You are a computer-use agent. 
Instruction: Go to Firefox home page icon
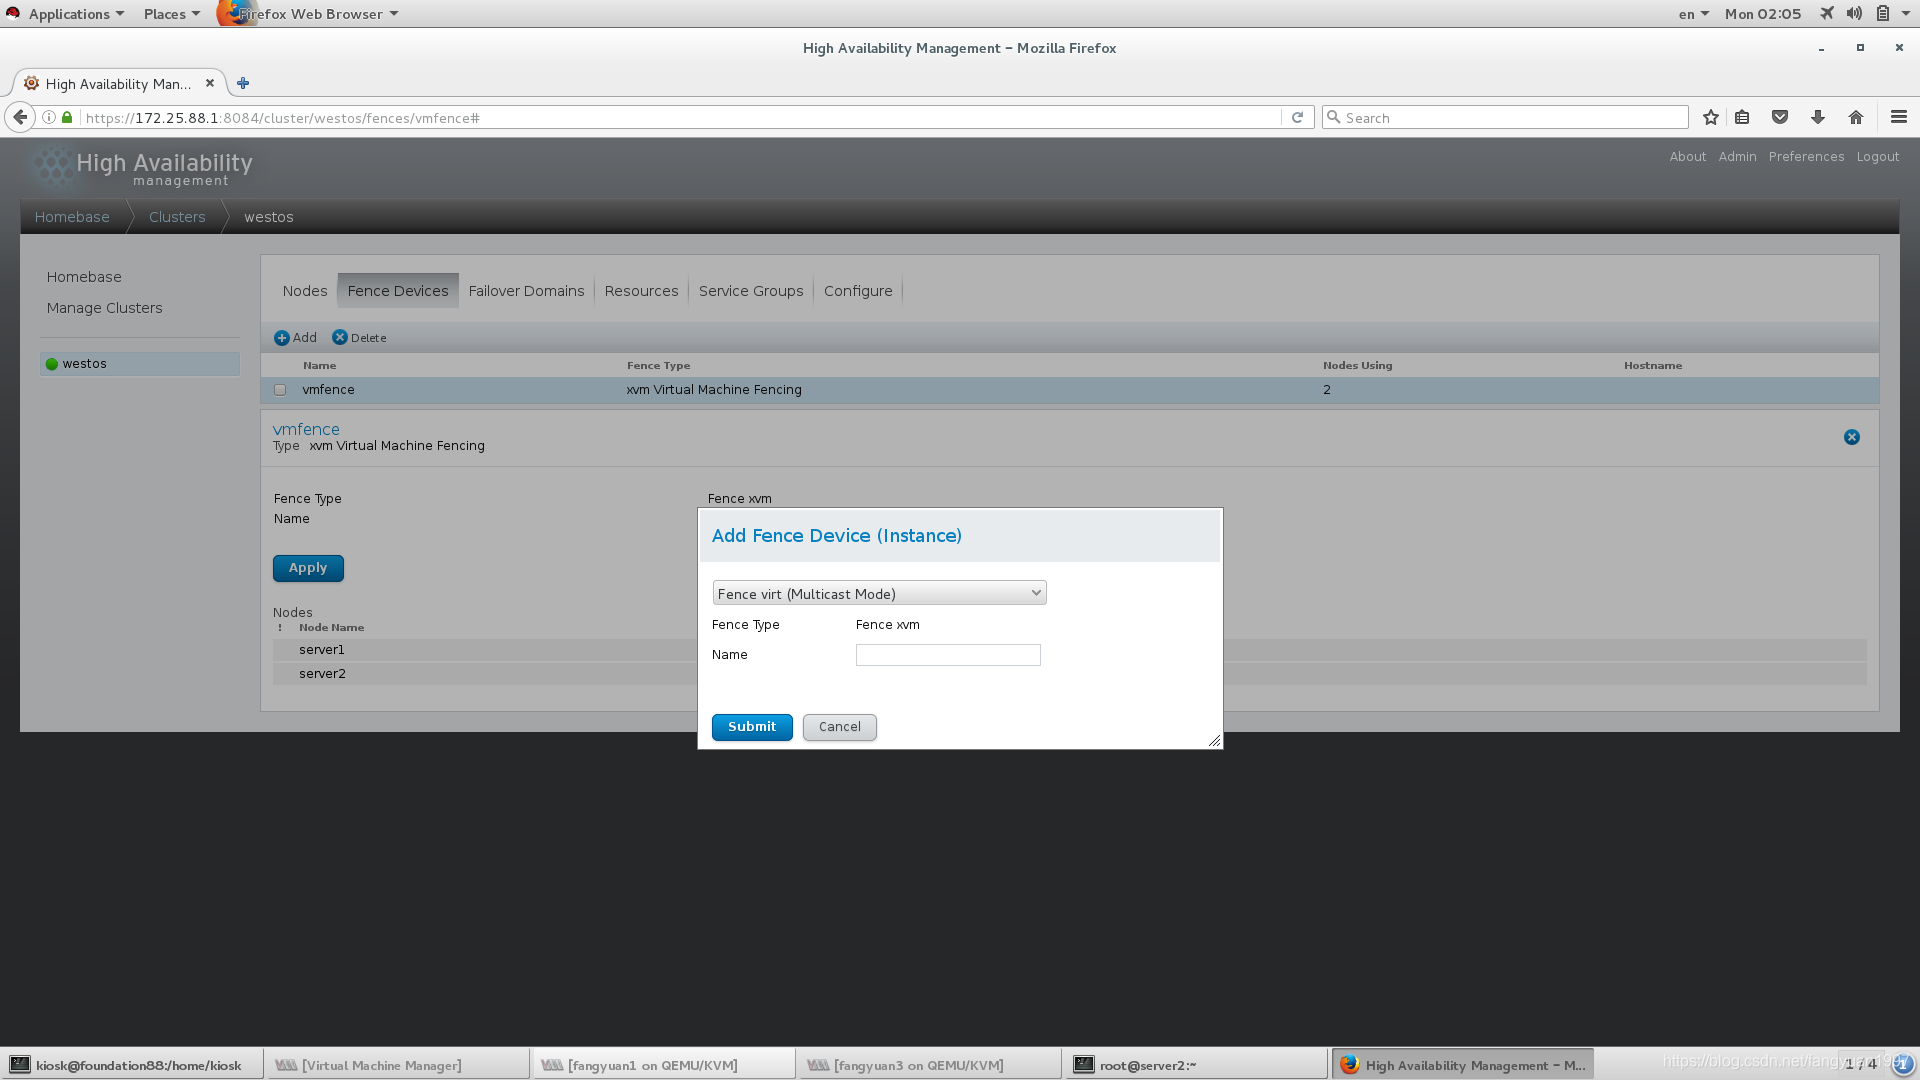(x=1855, y=117)
